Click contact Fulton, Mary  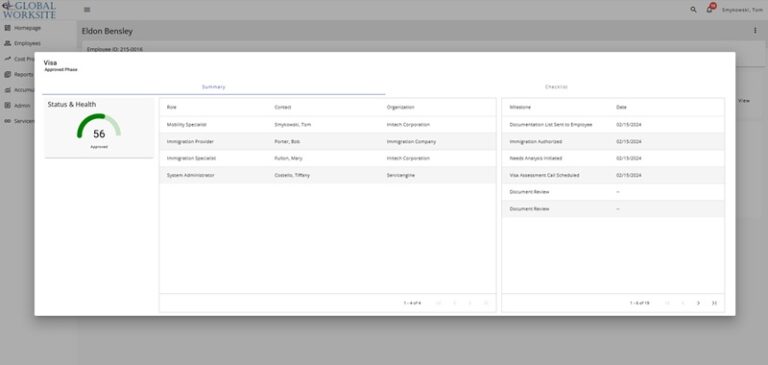click(288, 158)
